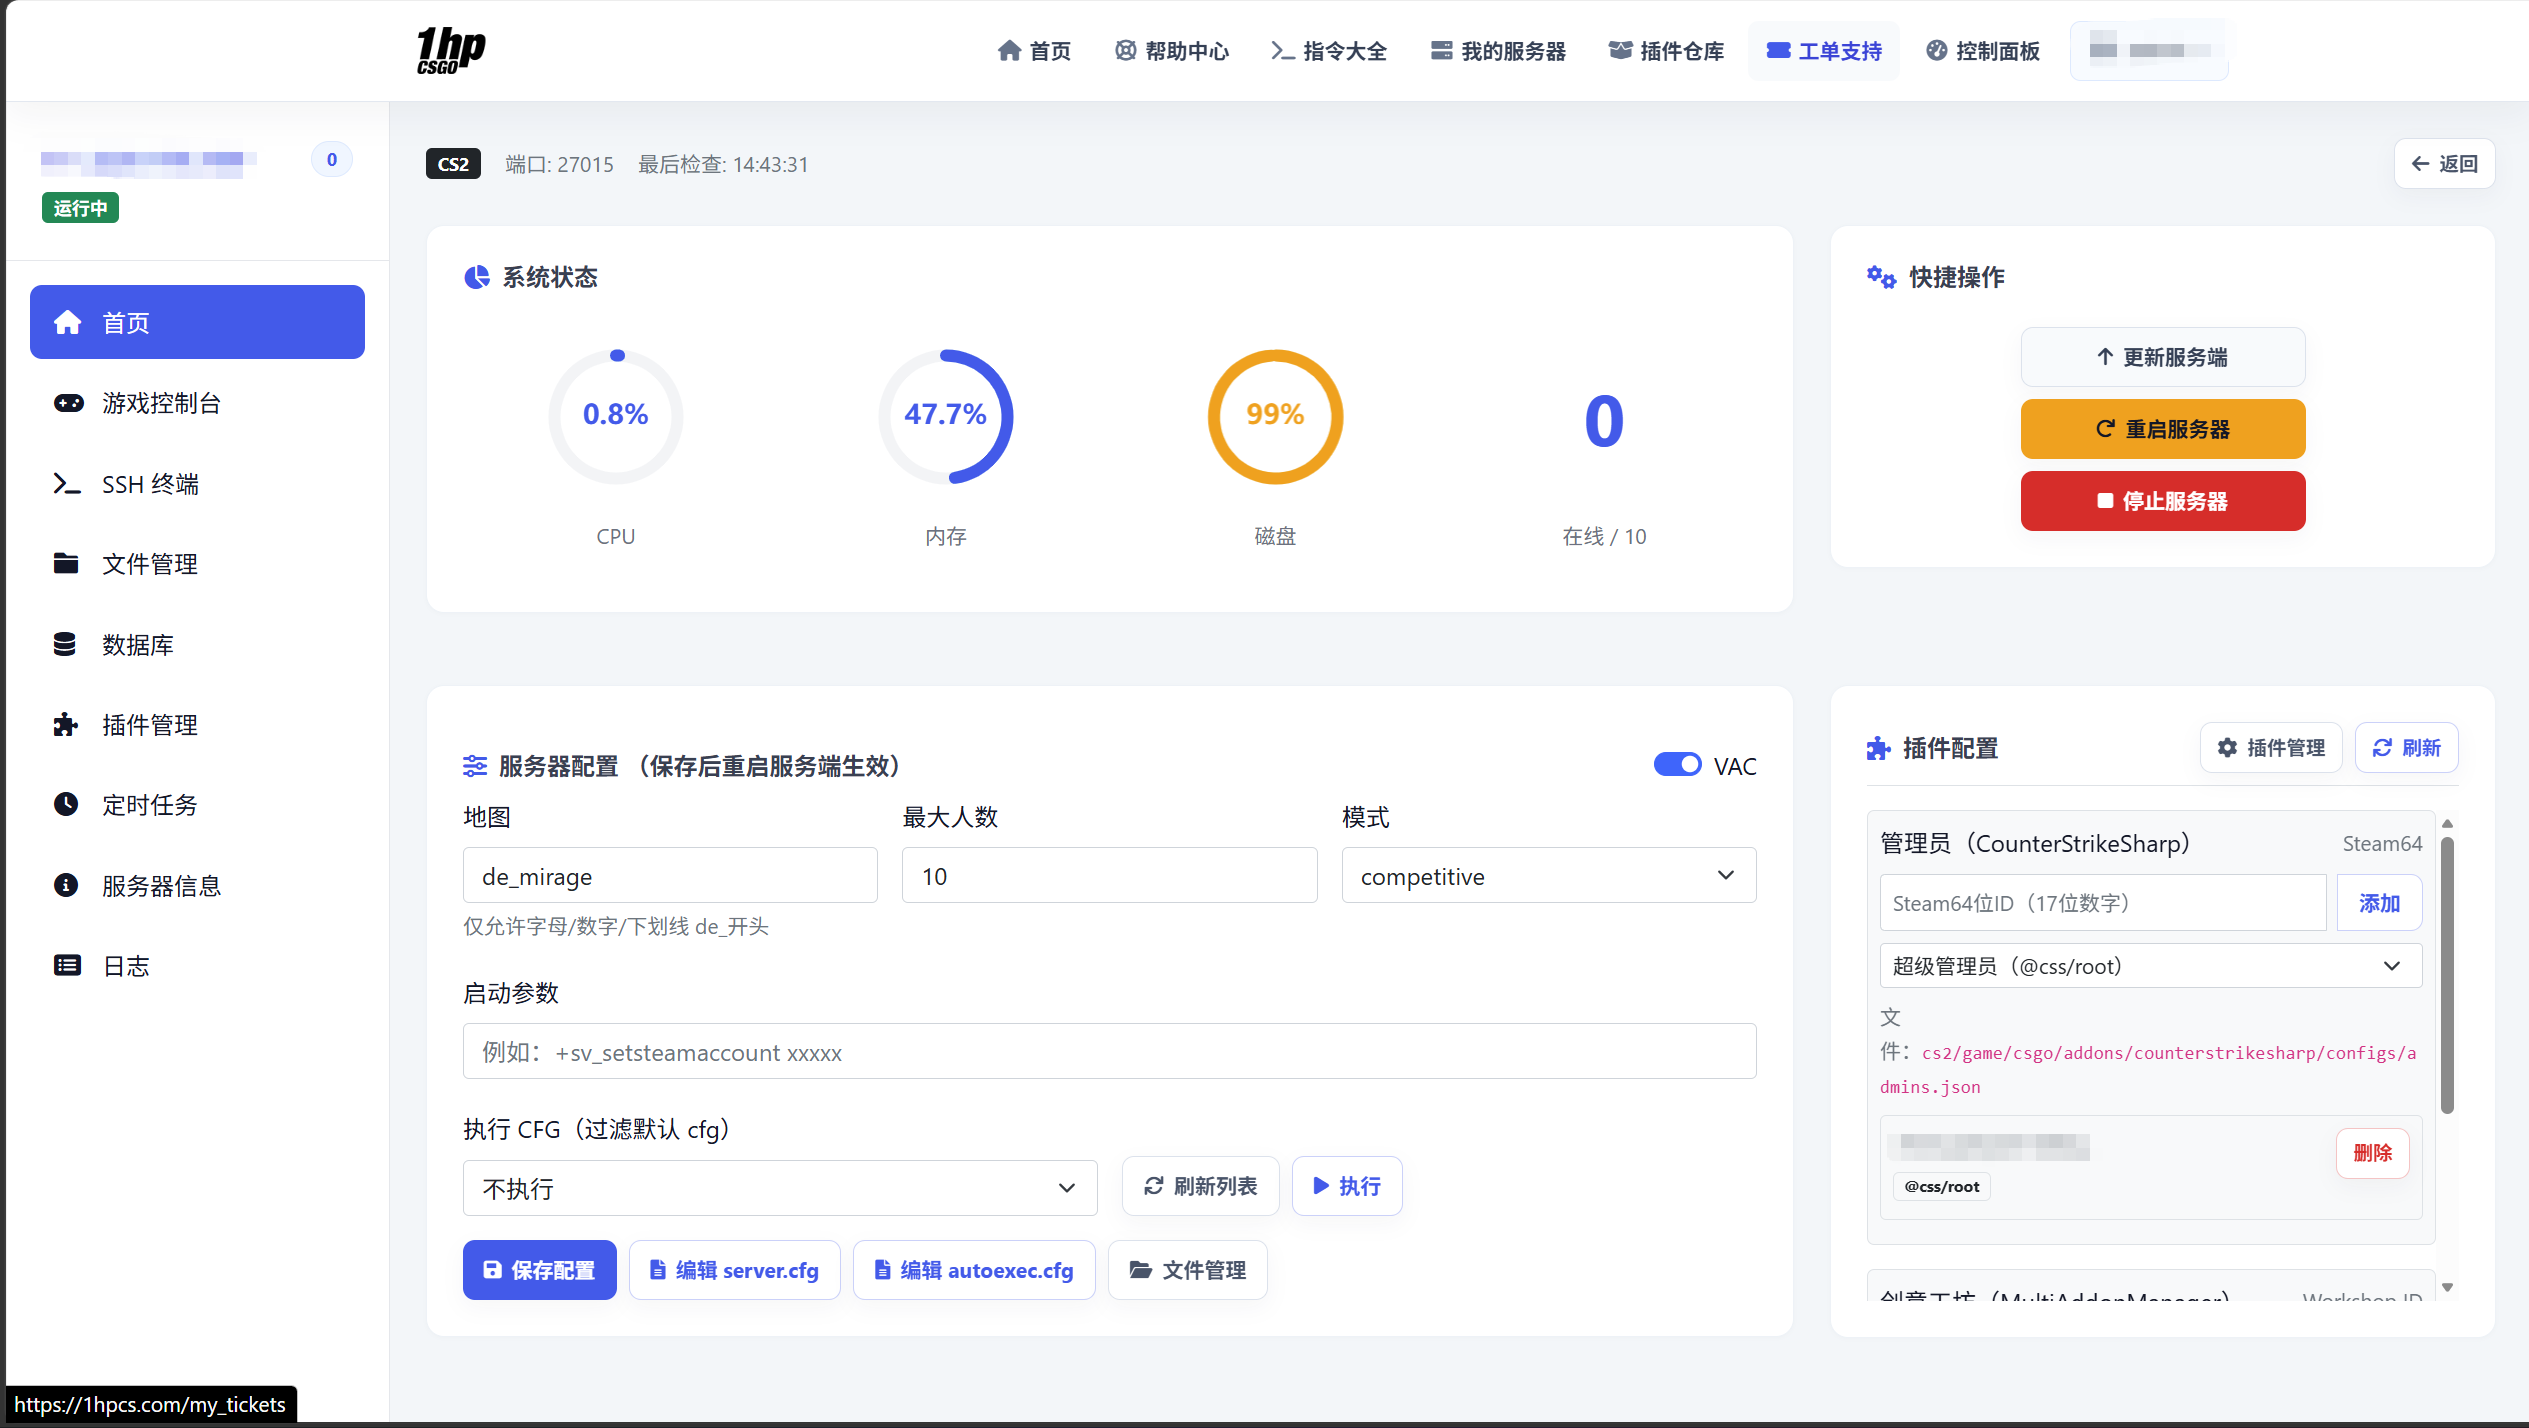Click 更新服务端 button
This screenshot has width=2529, height=1428.
(2163, 357)
